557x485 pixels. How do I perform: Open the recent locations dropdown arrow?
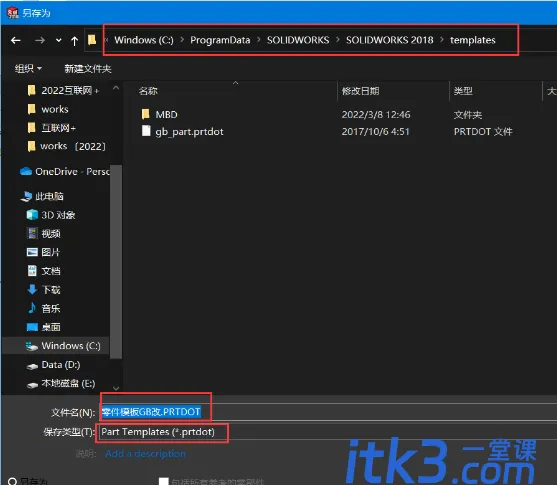pos(59,41)
